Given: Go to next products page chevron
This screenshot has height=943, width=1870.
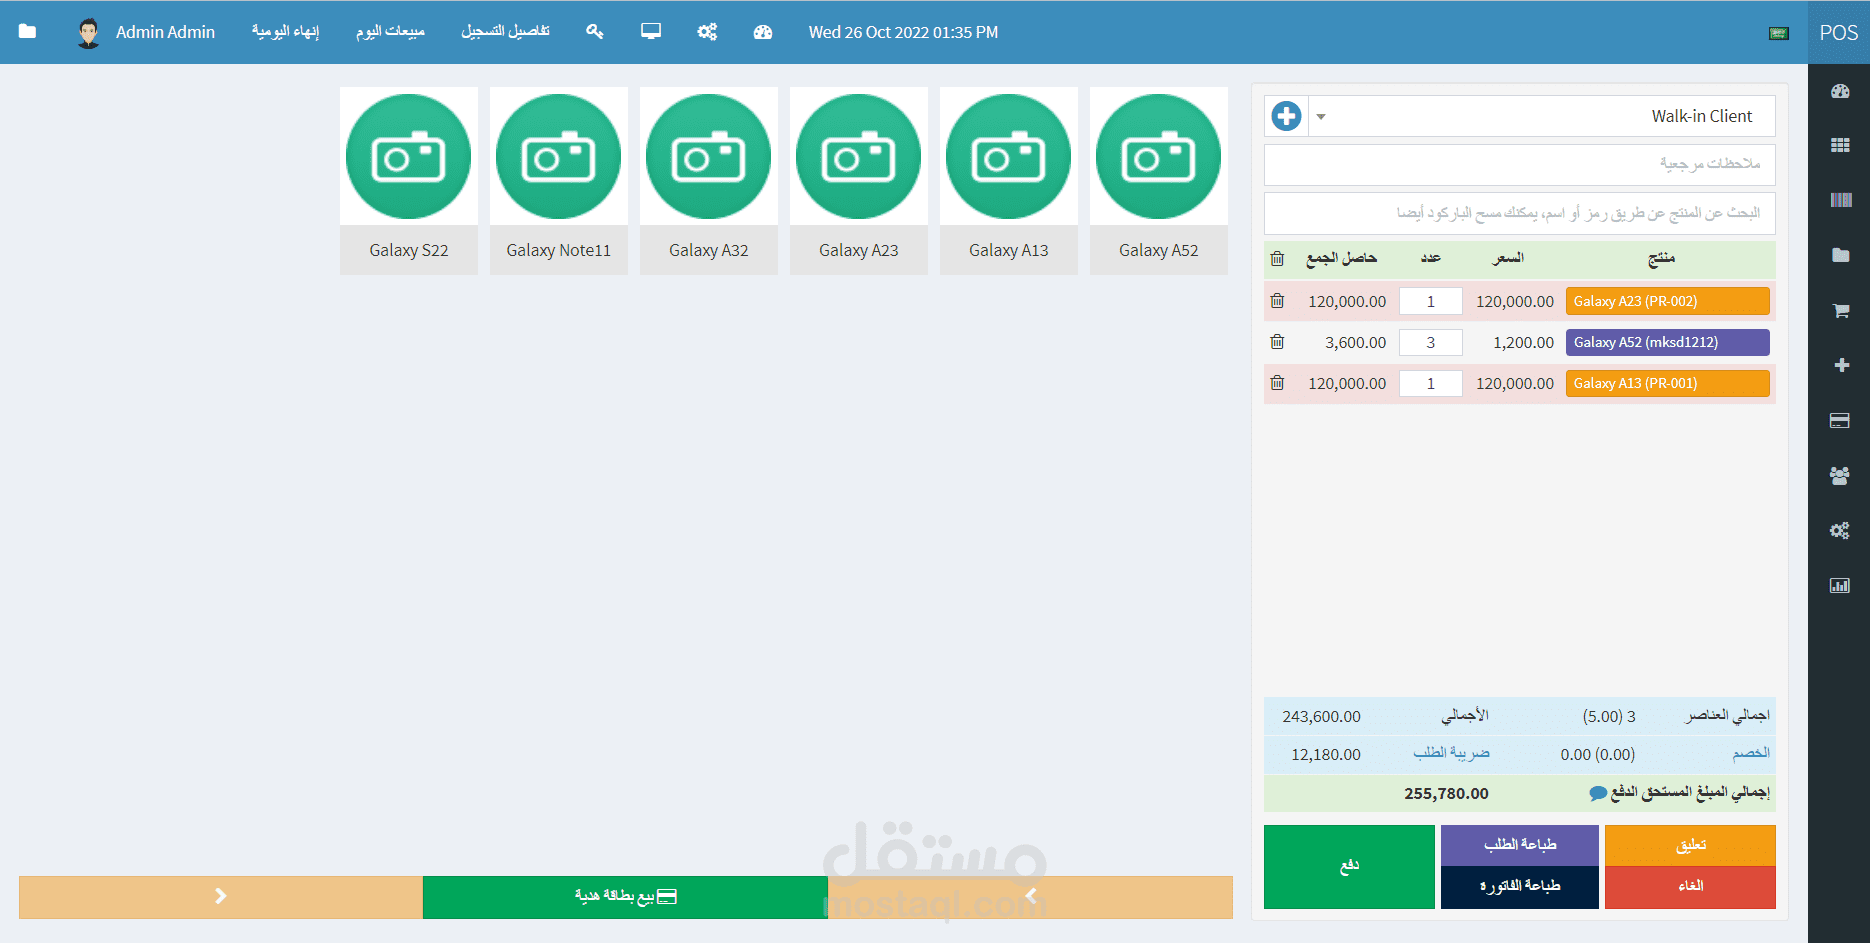Looking at the screenshot, I should (221, 897).
